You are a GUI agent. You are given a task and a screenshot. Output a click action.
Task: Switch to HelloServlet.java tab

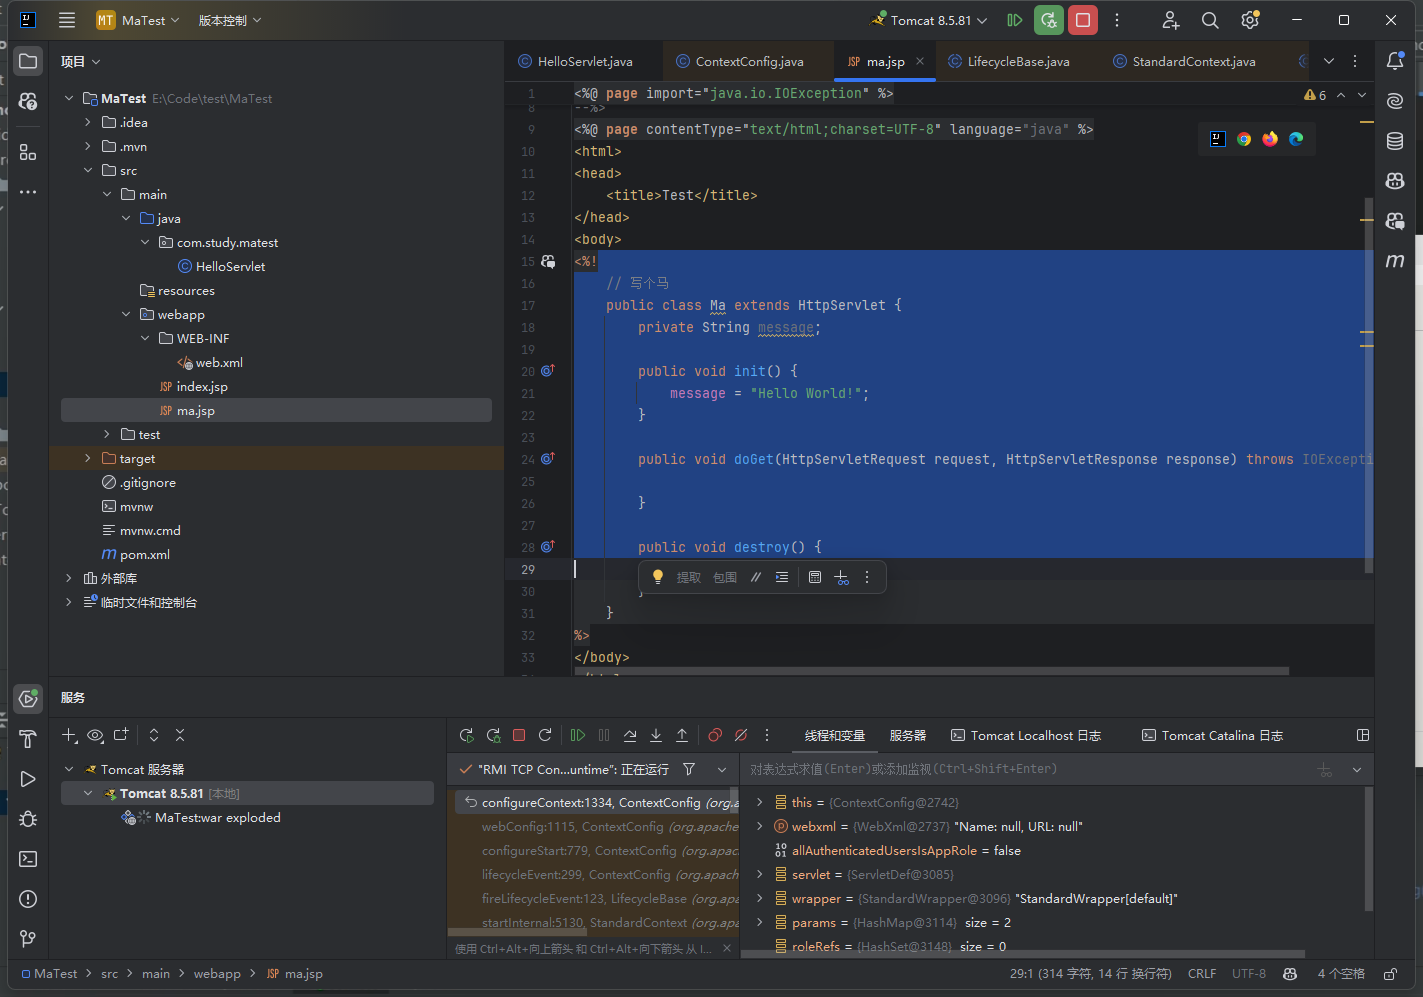tap(575, 61)
